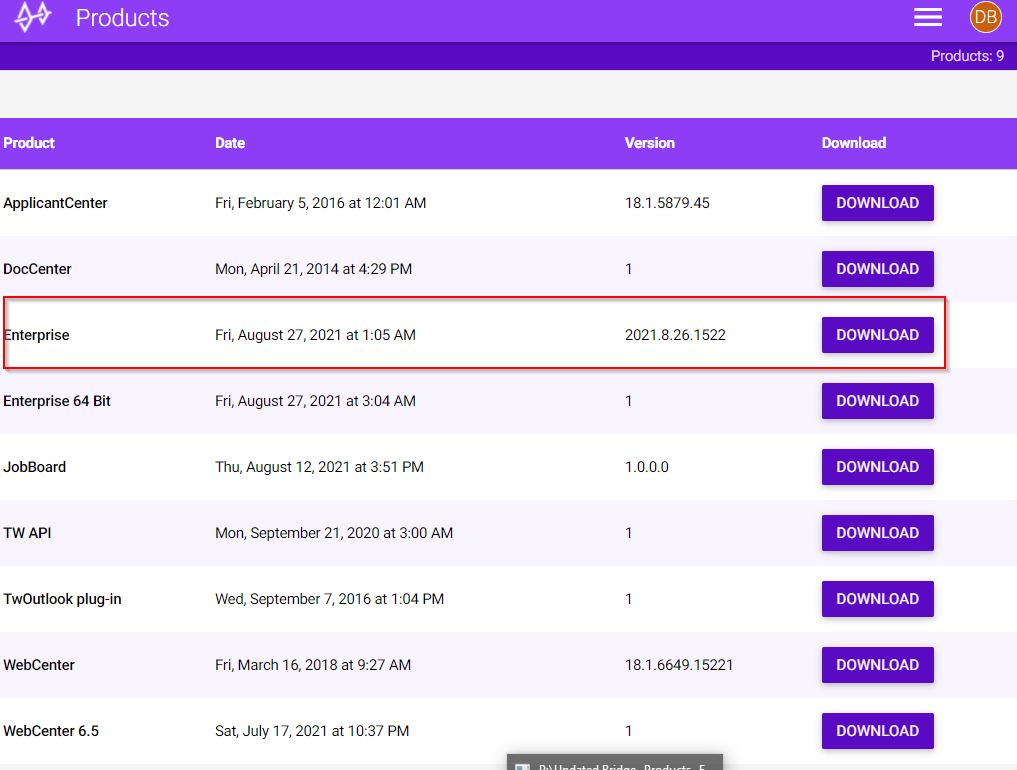Download the Enterprise 64 Bit product

click(878, 401)
